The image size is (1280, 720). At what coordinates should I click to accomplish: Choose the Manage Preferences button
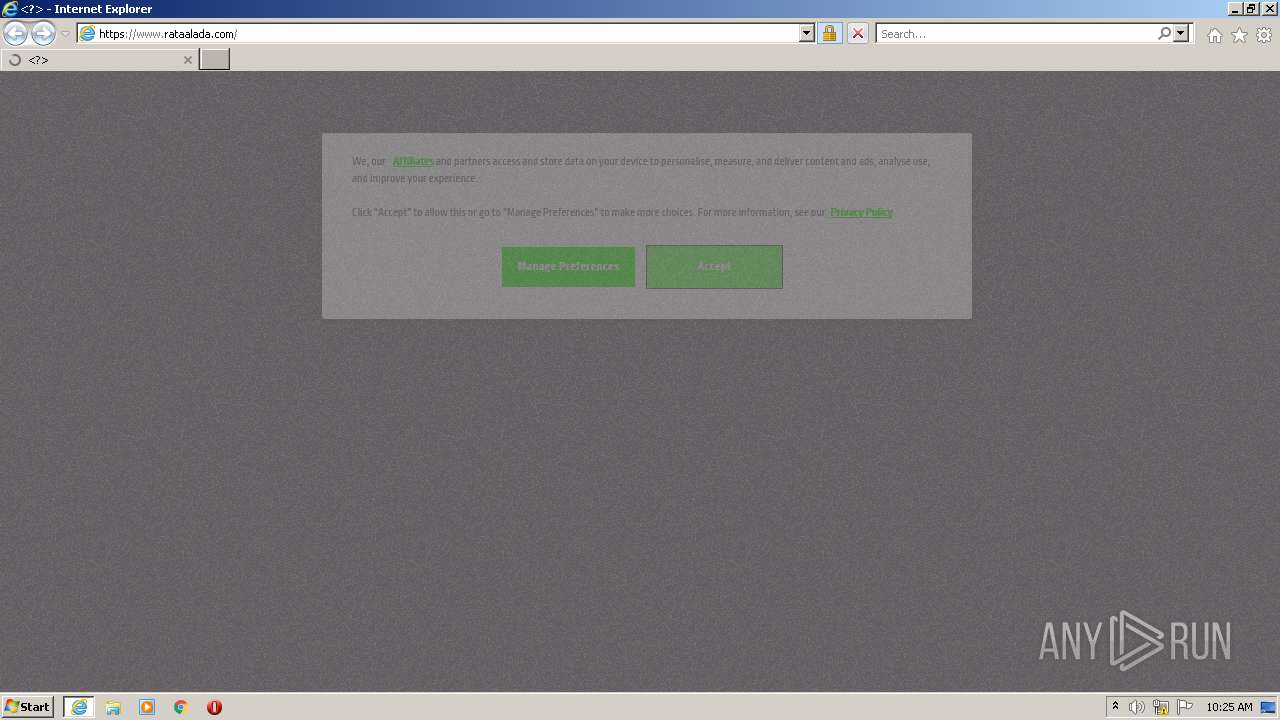(x=568, y=267)
